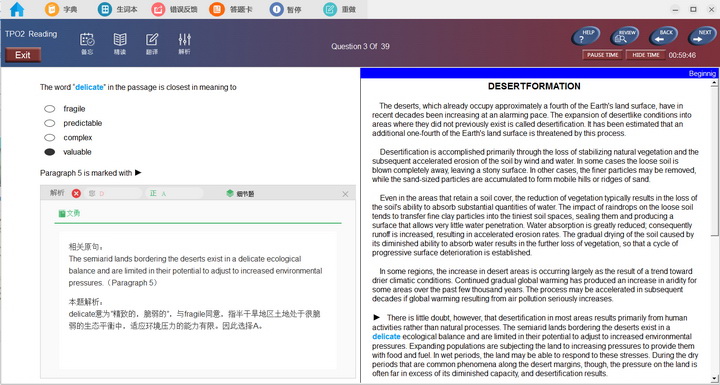Screen dimensions: 720x385
Task: Click the PAUSE TIME button
Action: click(x=602, y=55)
